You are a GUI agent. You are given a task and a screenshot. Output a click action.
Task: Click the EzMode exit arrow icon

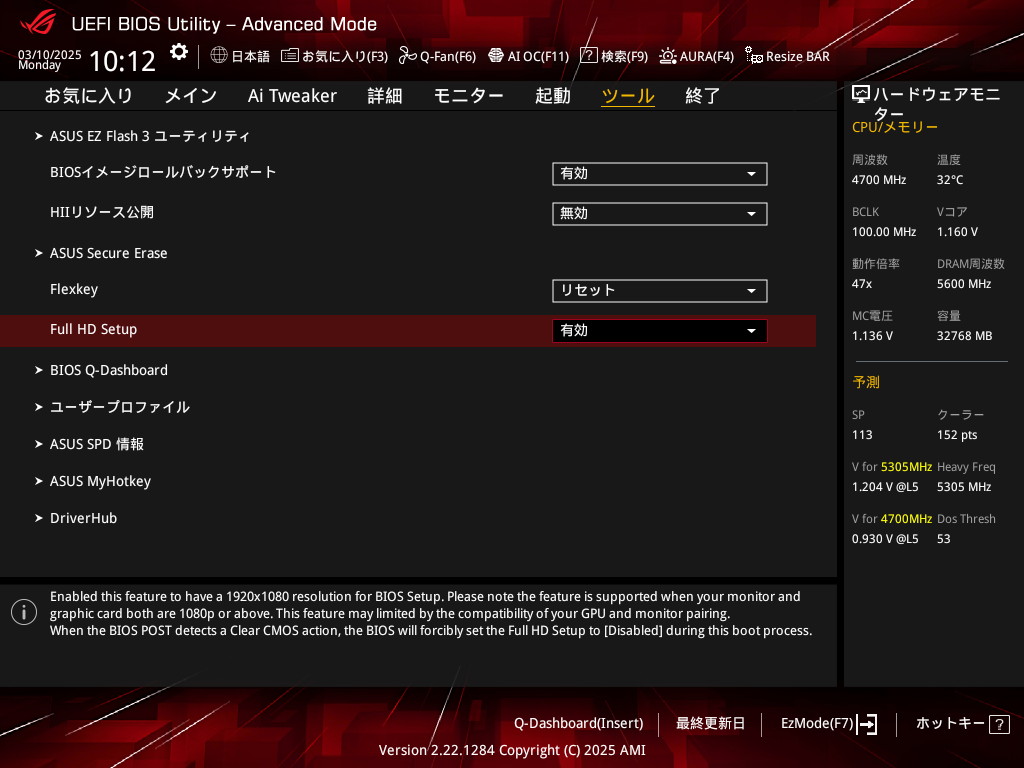click(x=867, y=724)
